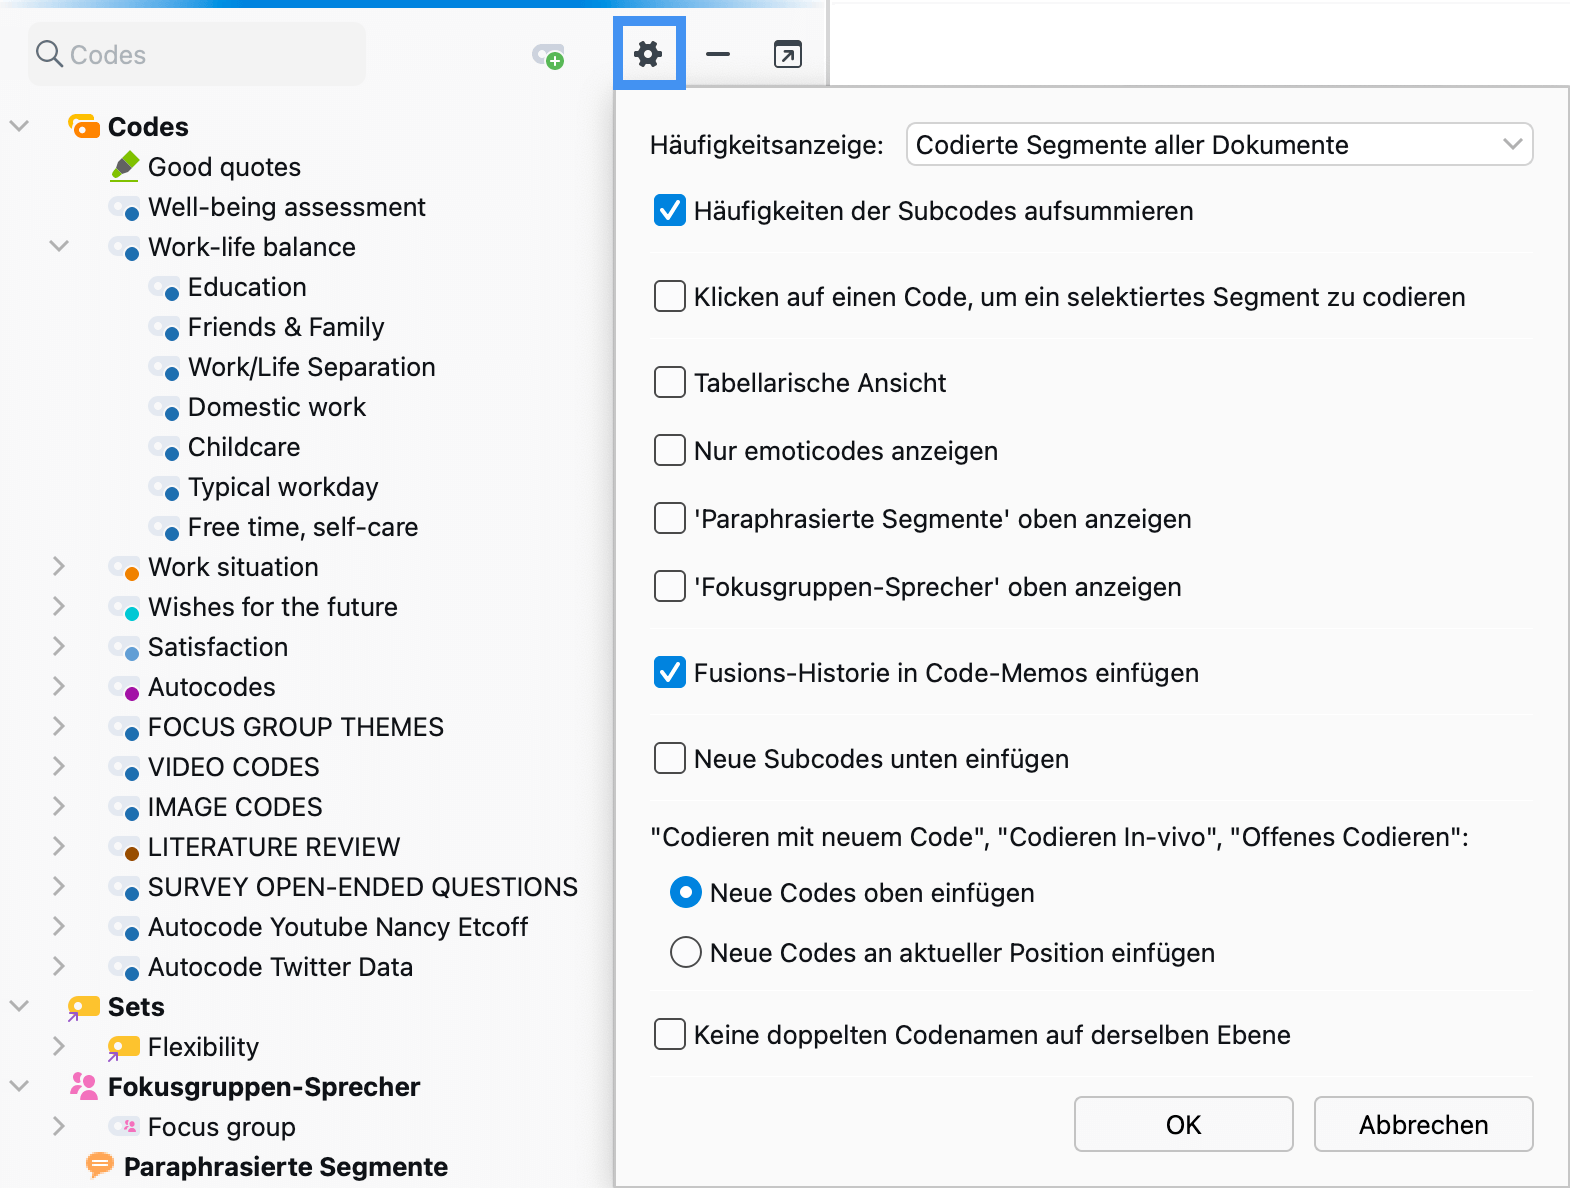Select the Childcare subcode

click(x=243, y=447)
